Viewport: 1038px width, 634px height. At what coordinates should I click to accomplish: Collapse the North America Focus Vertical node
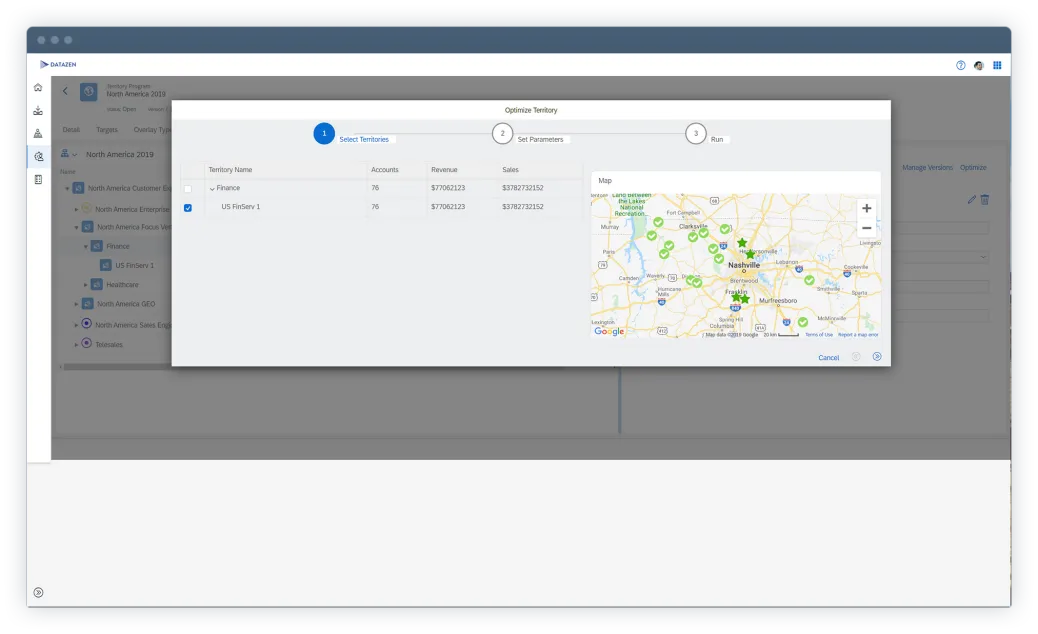pos(77,227)
